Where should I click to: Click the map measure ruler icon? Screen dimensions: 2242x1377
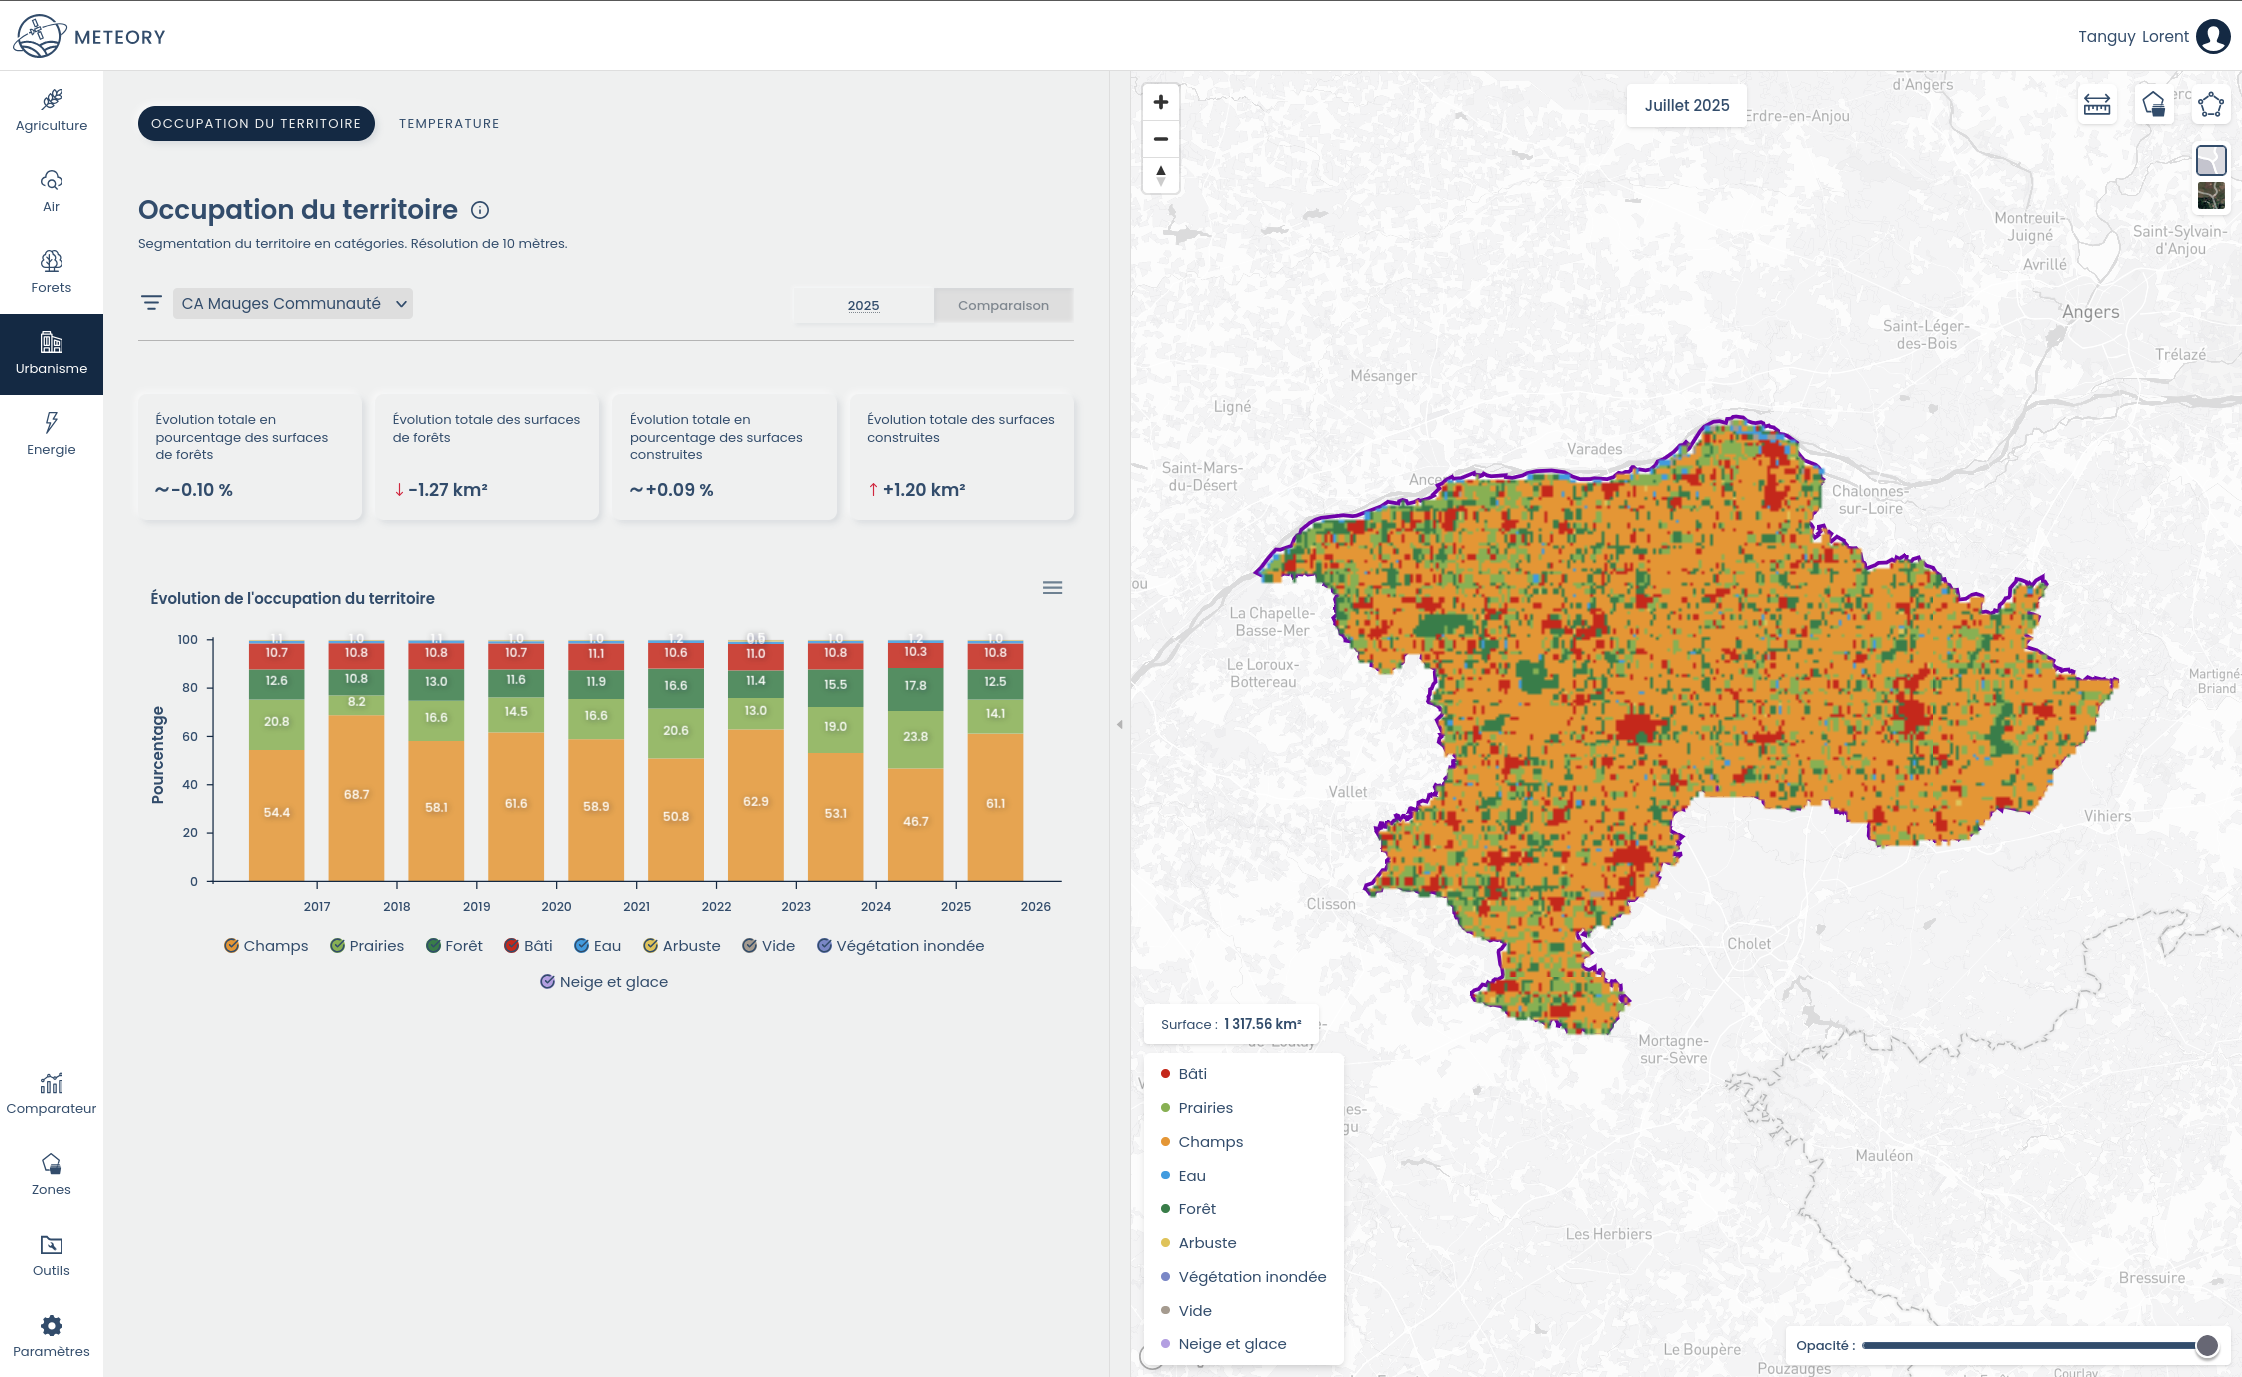pos(2096,104)
